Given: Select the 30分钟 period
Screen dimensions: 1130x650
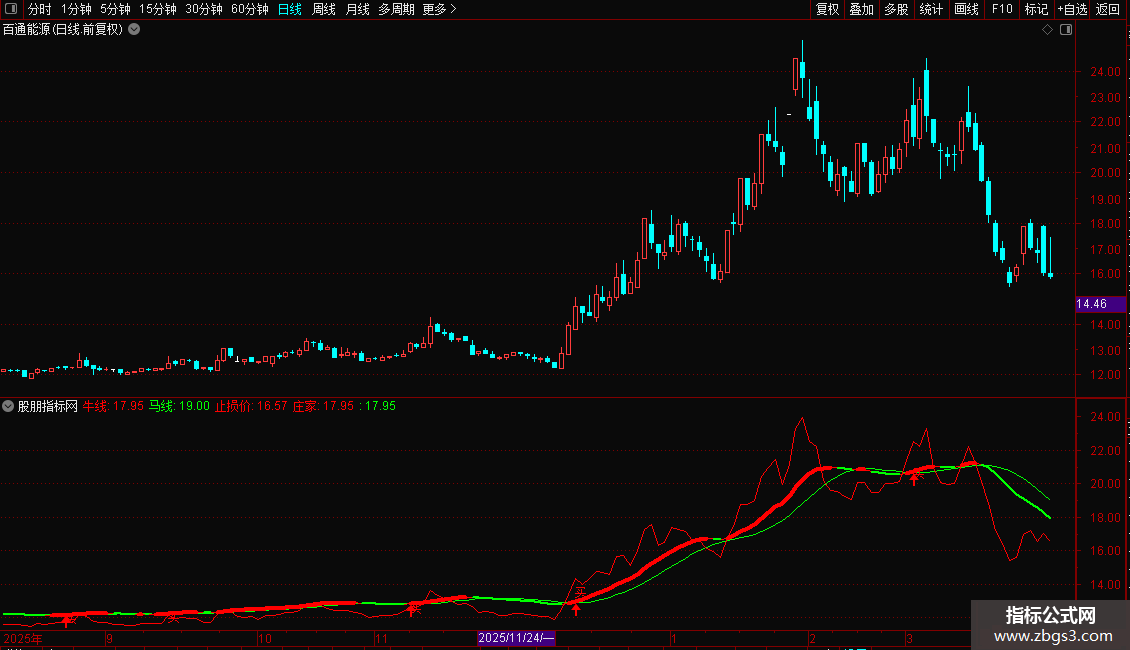Looking at the screenshot, I should pos(204,9).
